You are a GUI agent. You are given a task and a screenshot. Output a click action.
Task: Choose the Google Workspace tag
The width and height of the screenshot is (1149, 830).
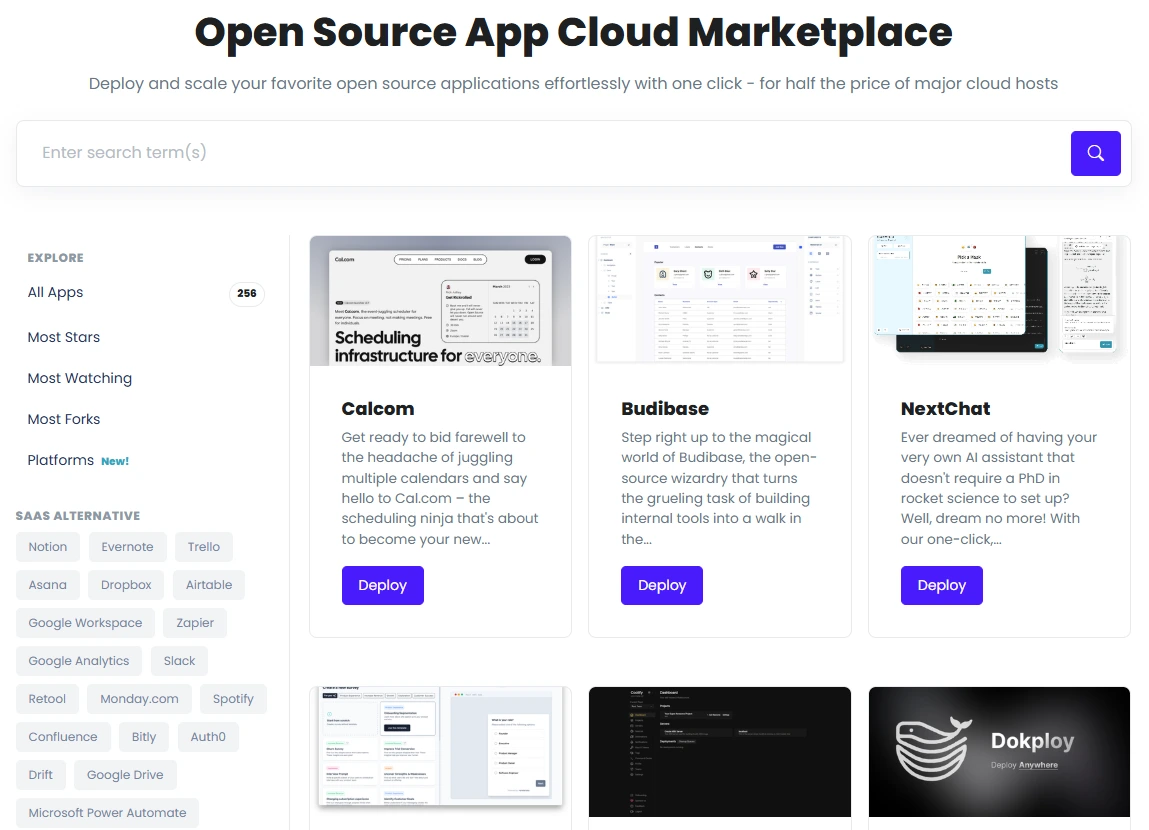(85, 623)
